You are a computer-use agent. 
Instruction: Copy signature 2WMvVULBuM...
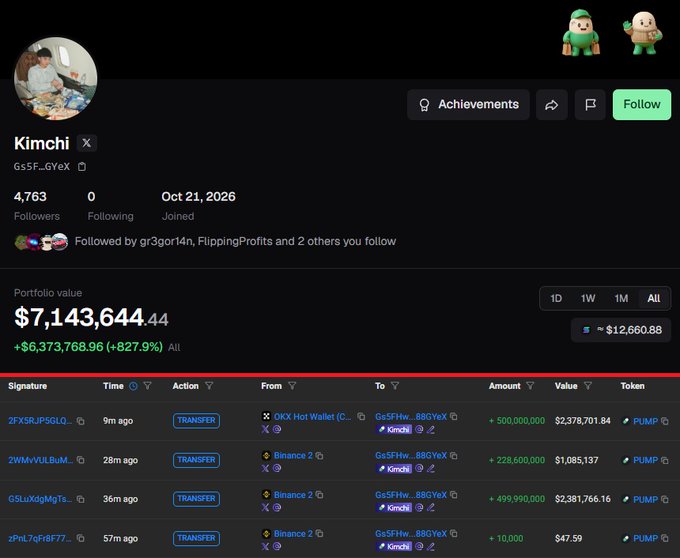tap(81, 460)
